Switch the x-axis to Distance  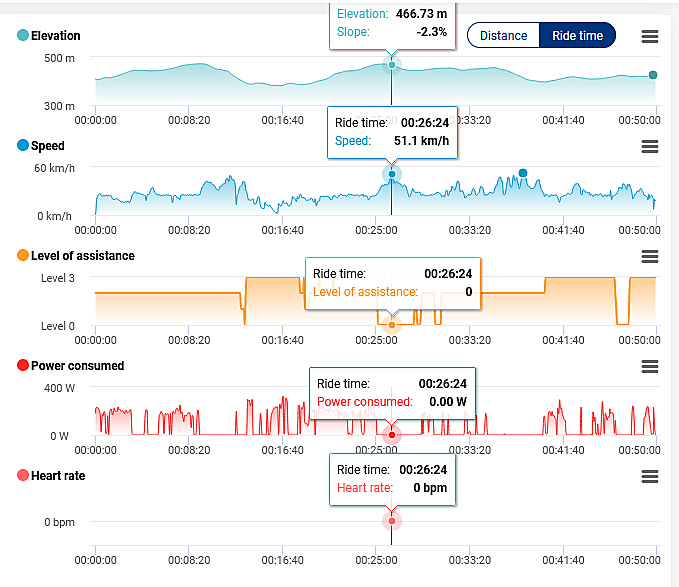503,36
